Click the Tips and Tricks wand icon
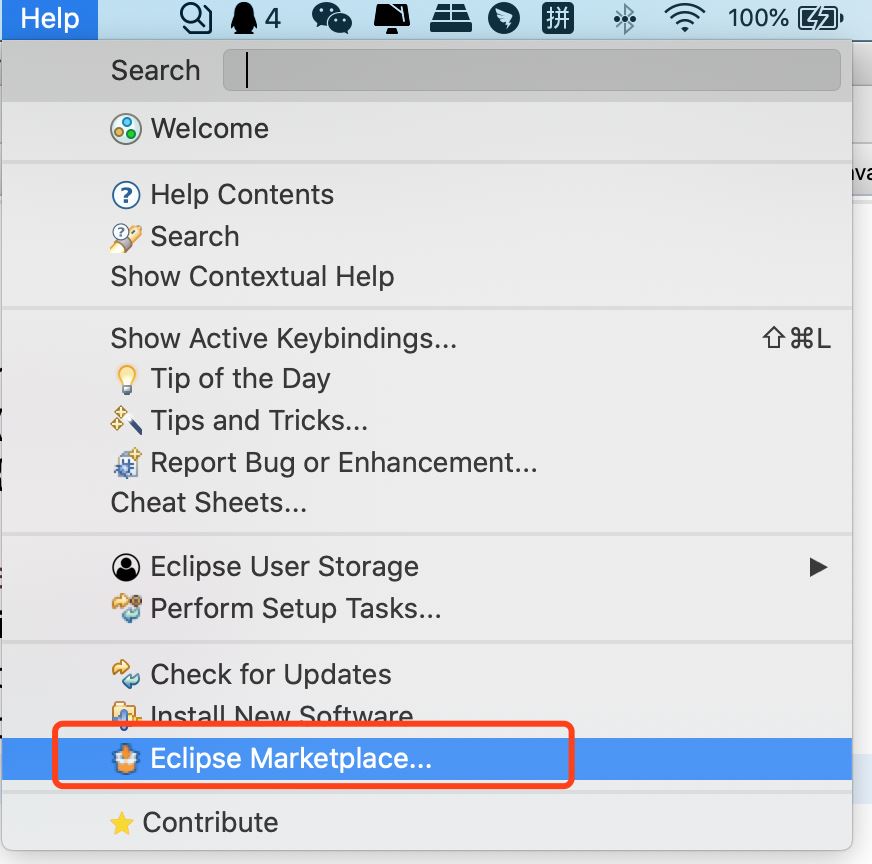This screenshot has height=864, width=872. click(124, 420)
